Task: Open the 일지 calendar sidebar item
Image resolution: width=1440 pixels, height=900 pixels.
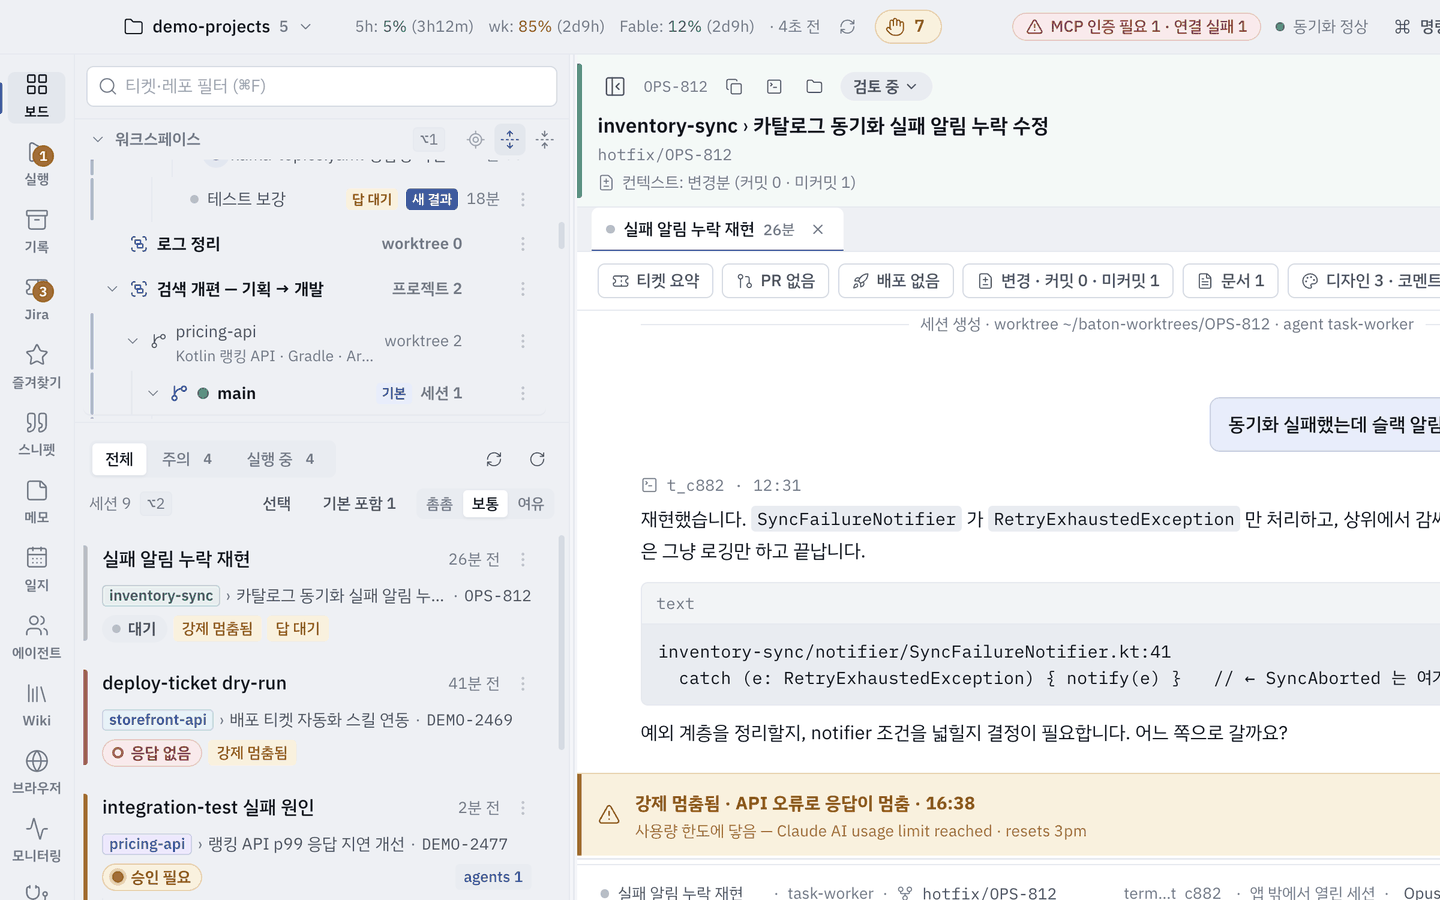Action: [36, 570]
